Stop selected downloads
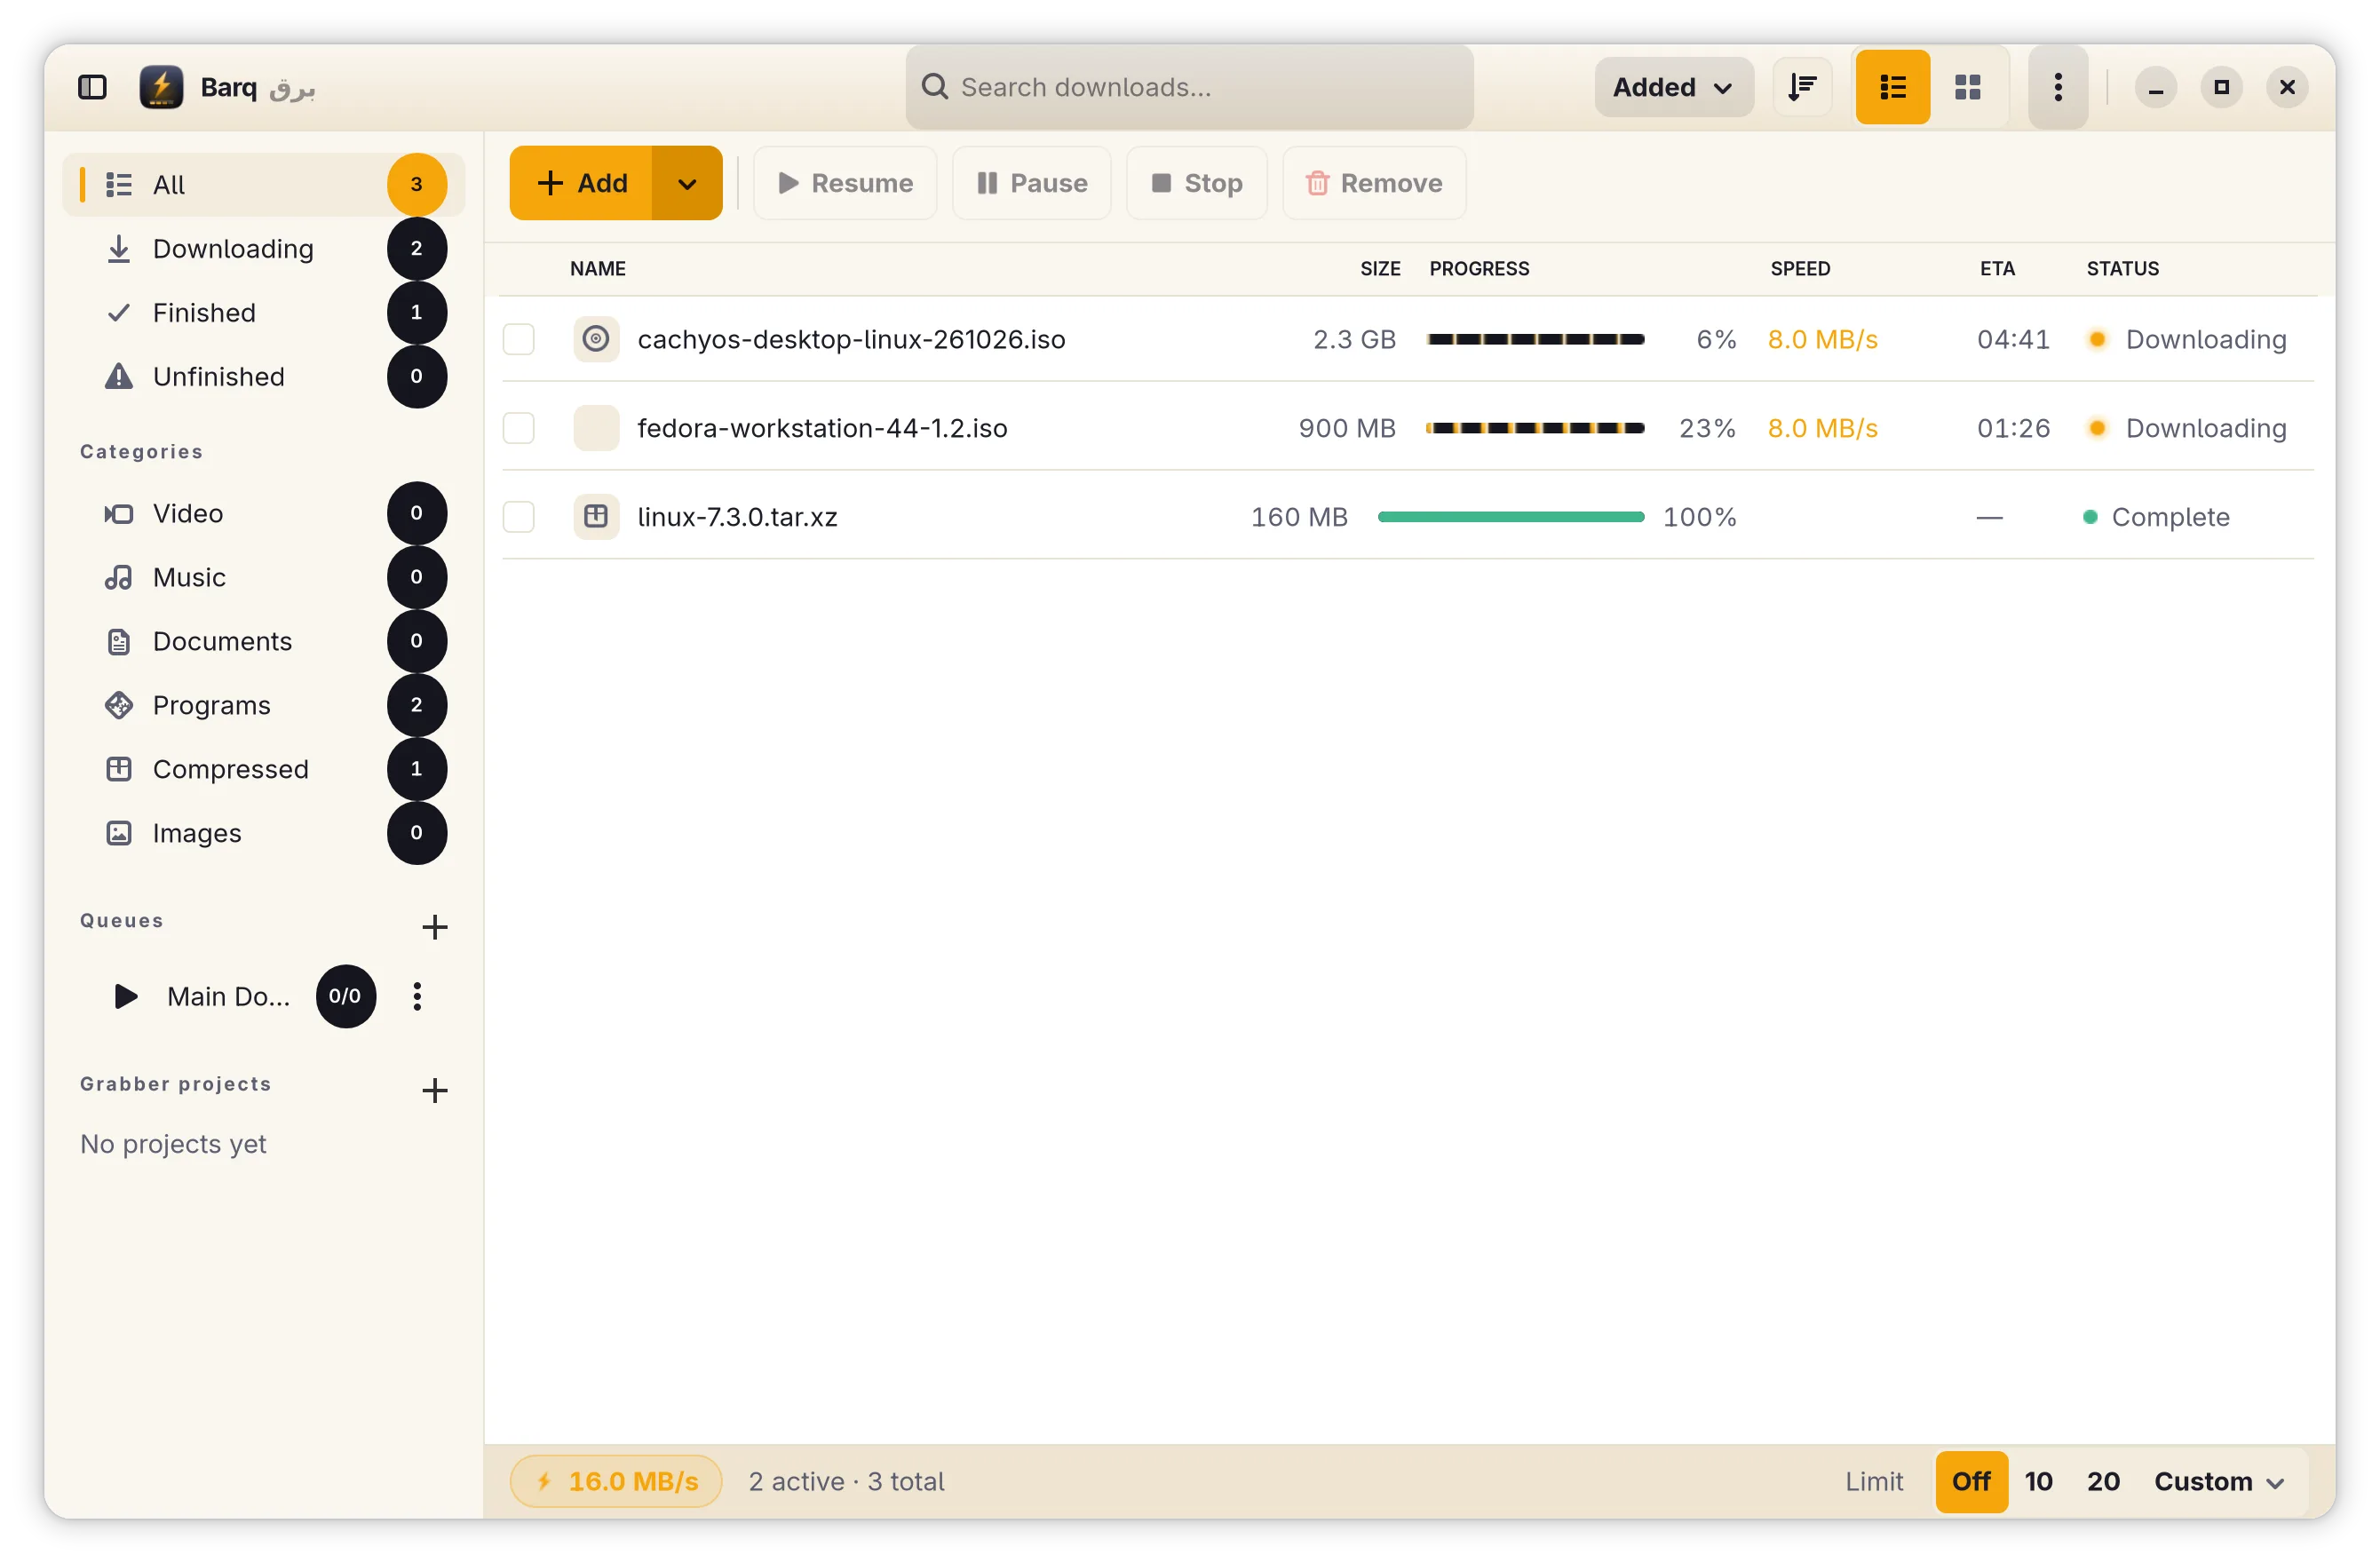 (1197, 183)
